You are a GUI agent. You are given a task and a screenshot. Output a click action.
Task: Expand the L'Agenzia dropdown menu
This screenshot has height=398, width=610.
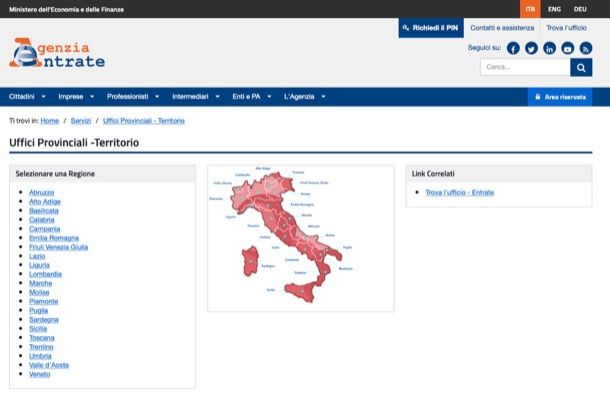pos(305,96)
